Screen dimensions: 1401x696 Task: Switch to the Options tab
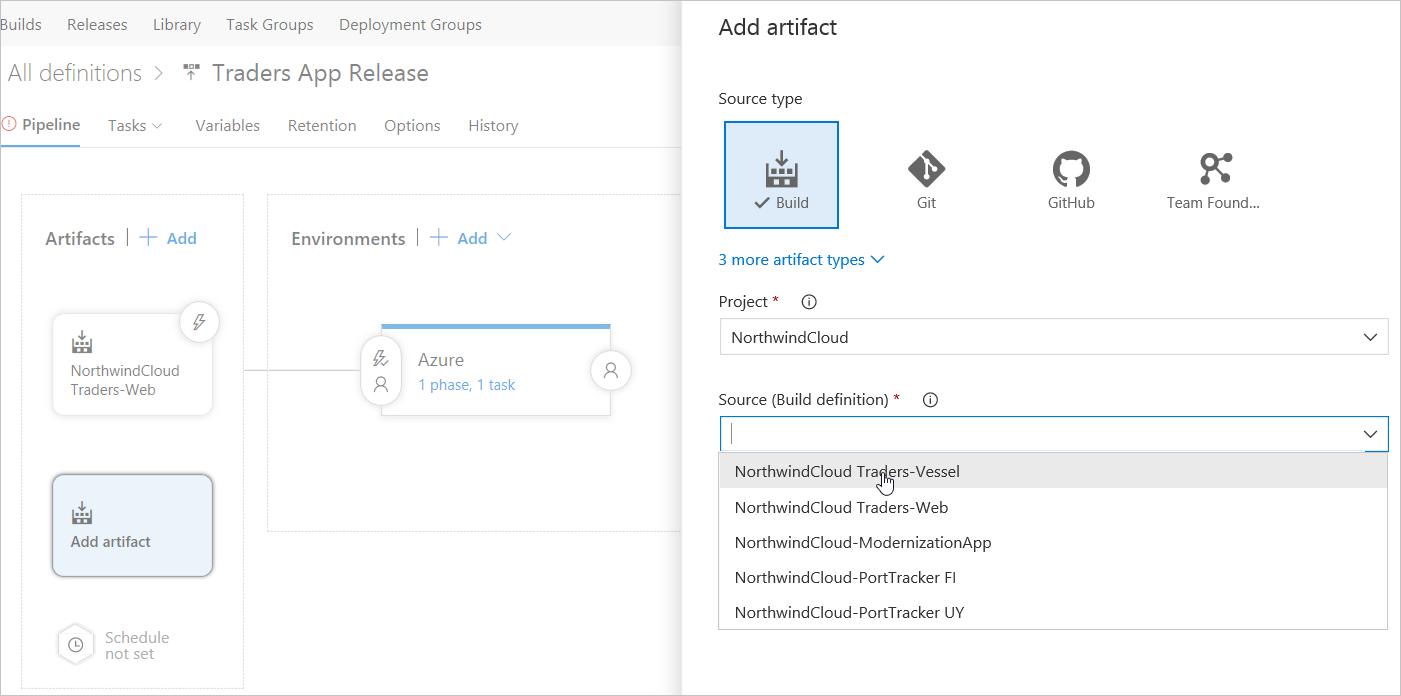point(412,126)
